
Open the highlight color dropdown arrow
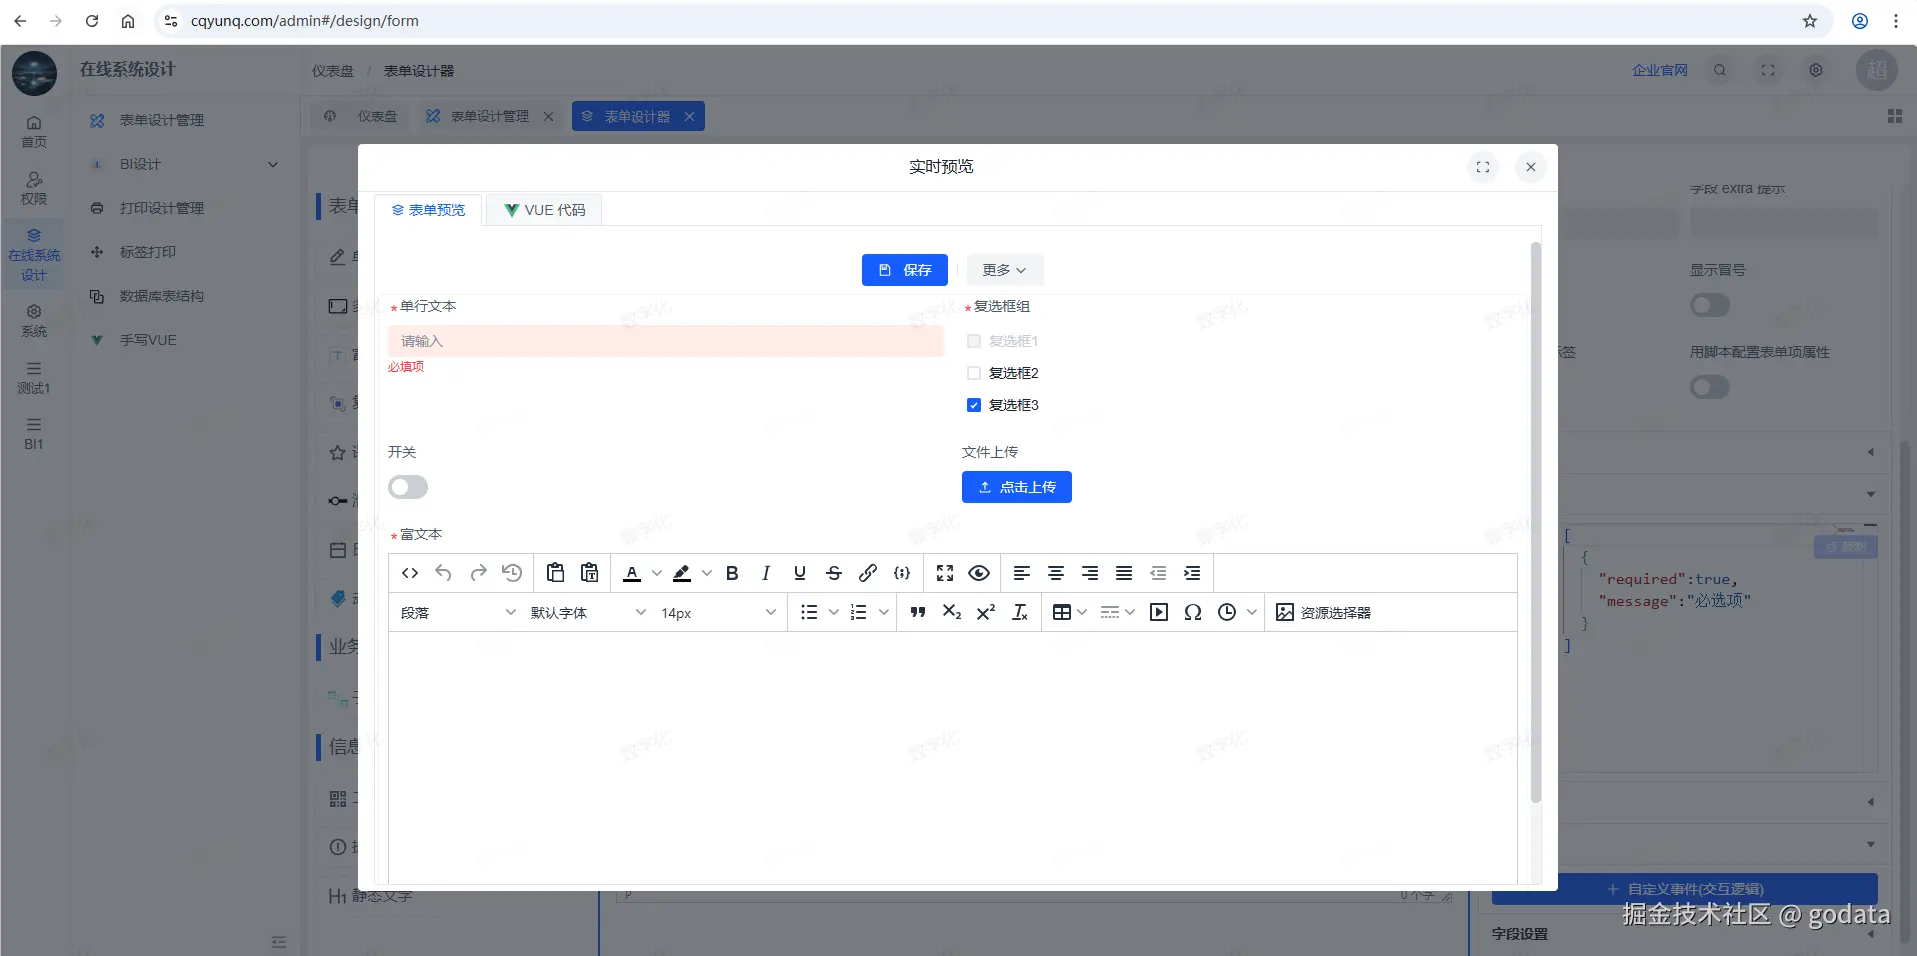[707, 573]
